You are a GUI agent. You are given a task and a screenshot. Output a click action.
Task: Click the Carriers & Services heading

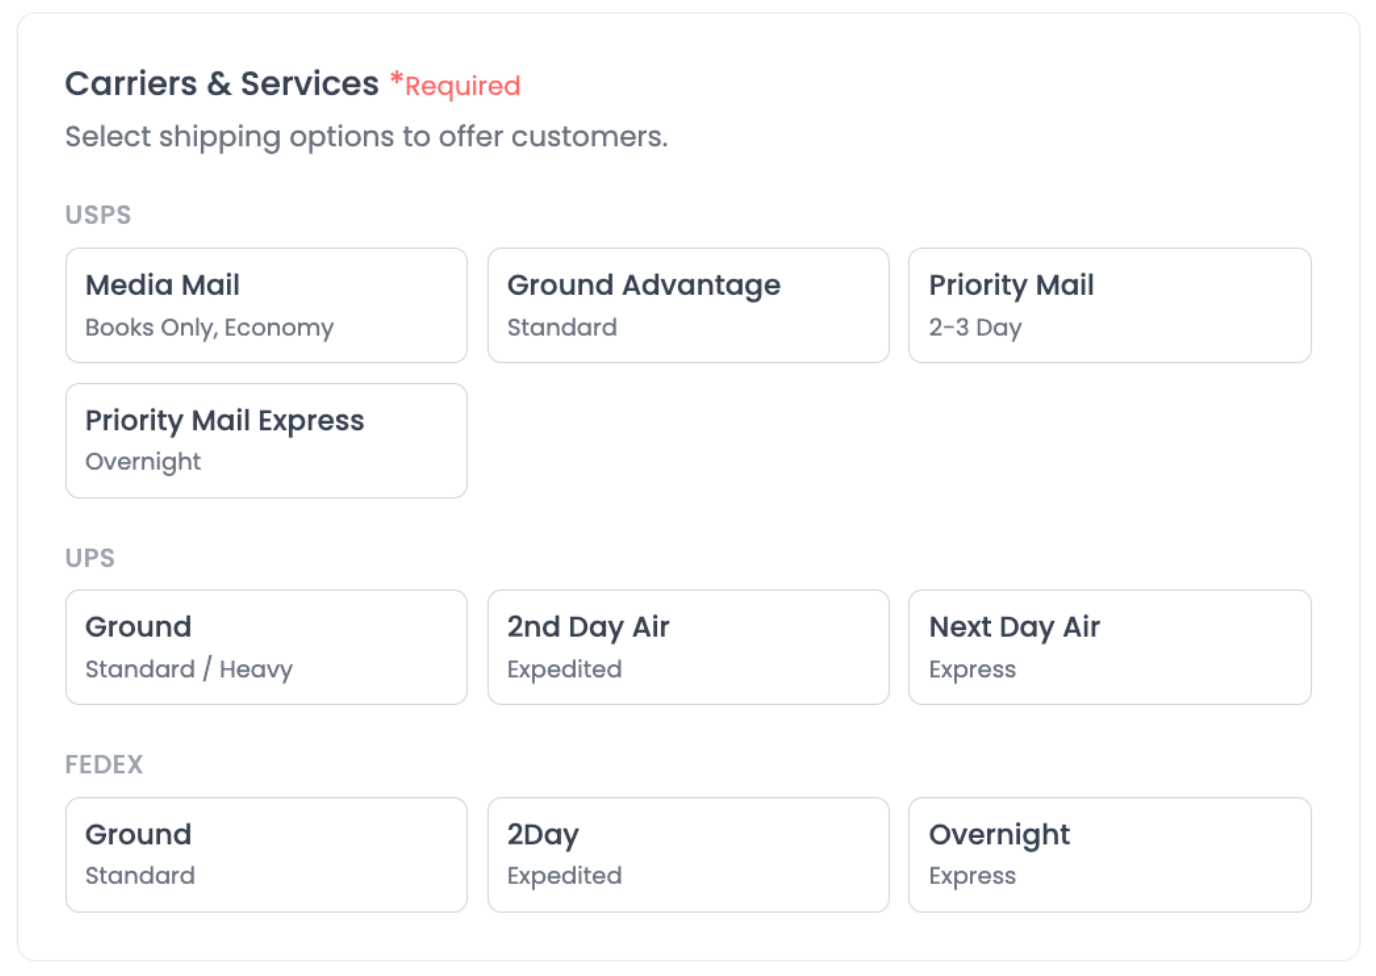[x=221, y=84]
